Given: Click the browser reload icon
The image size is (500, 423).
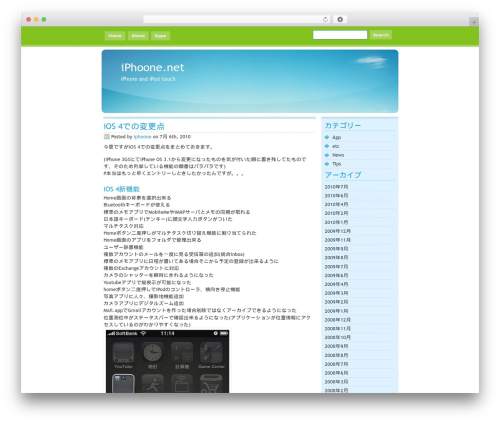Looking at the screenshot, I should (325, 19).
